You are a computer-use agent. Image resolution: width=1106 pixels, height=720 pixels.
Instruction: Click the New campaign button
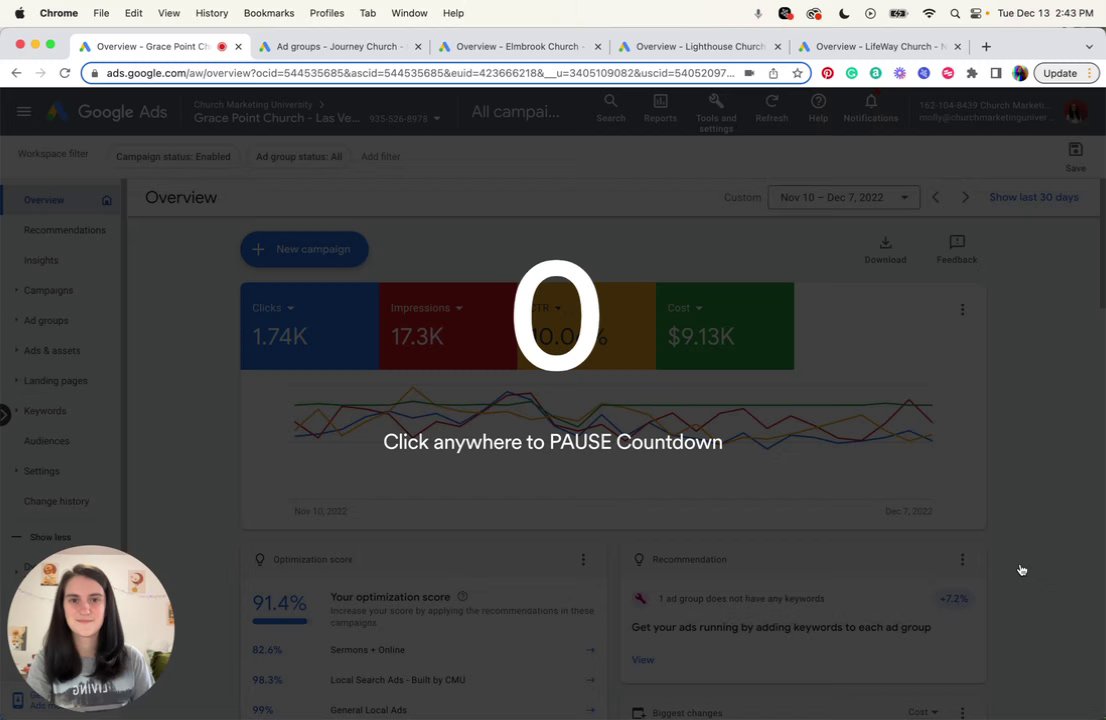305,249
